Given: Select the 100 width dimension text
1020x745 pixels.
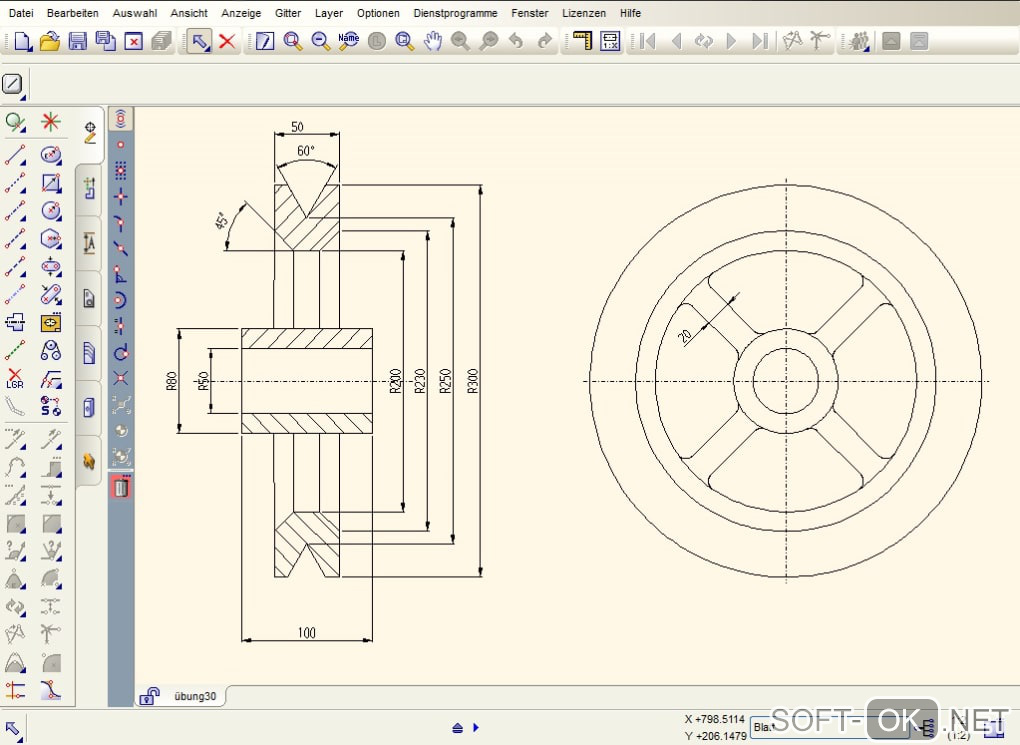Looking at the screenshot, I should click(x=306, y=632).
